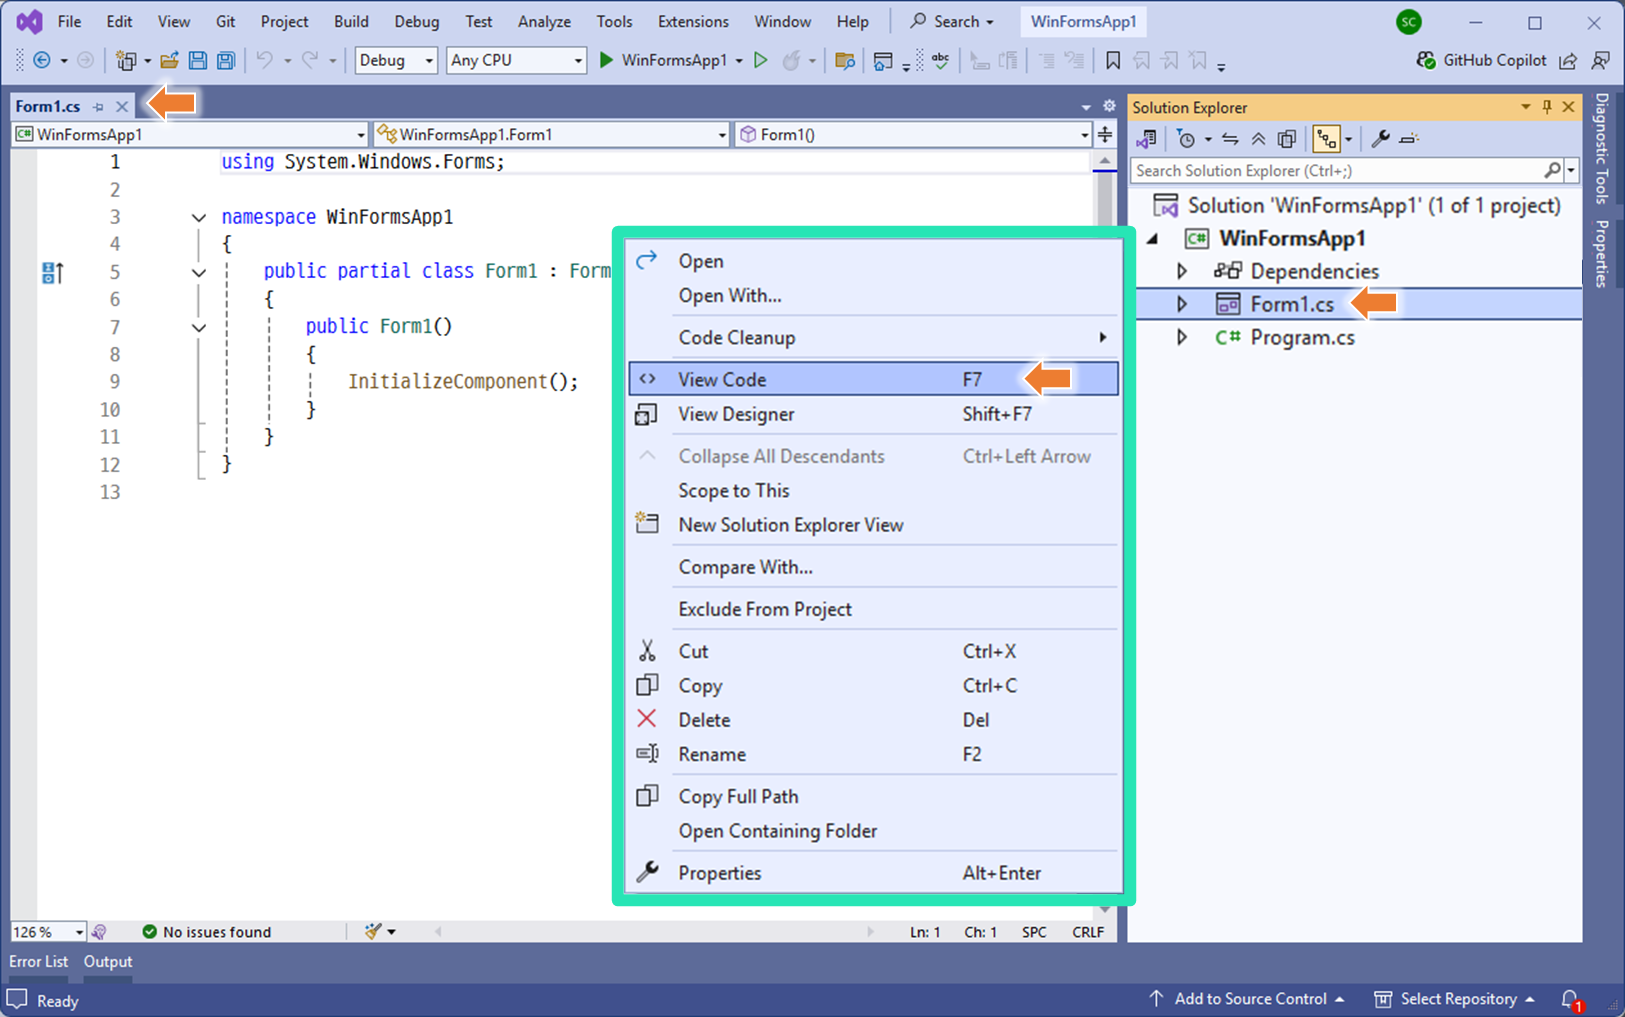The image size is (1625, 1017).
Task: Open the Extensions menu
Action: coord(693,21)
